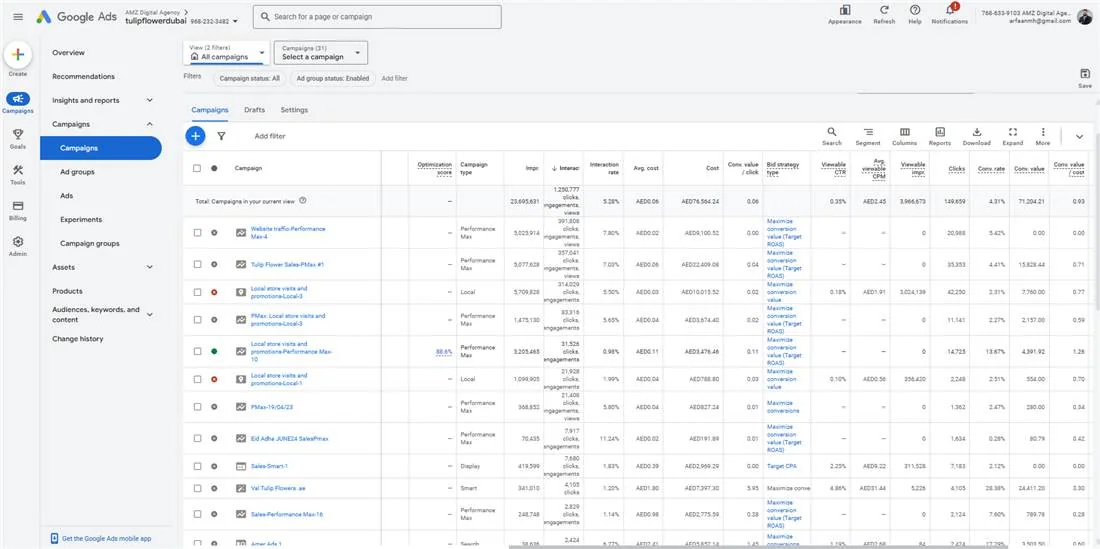Open the Admin gear icon
Viewport: 1100px width, 549px height.
pyautogui.click(x=18, y=241)
